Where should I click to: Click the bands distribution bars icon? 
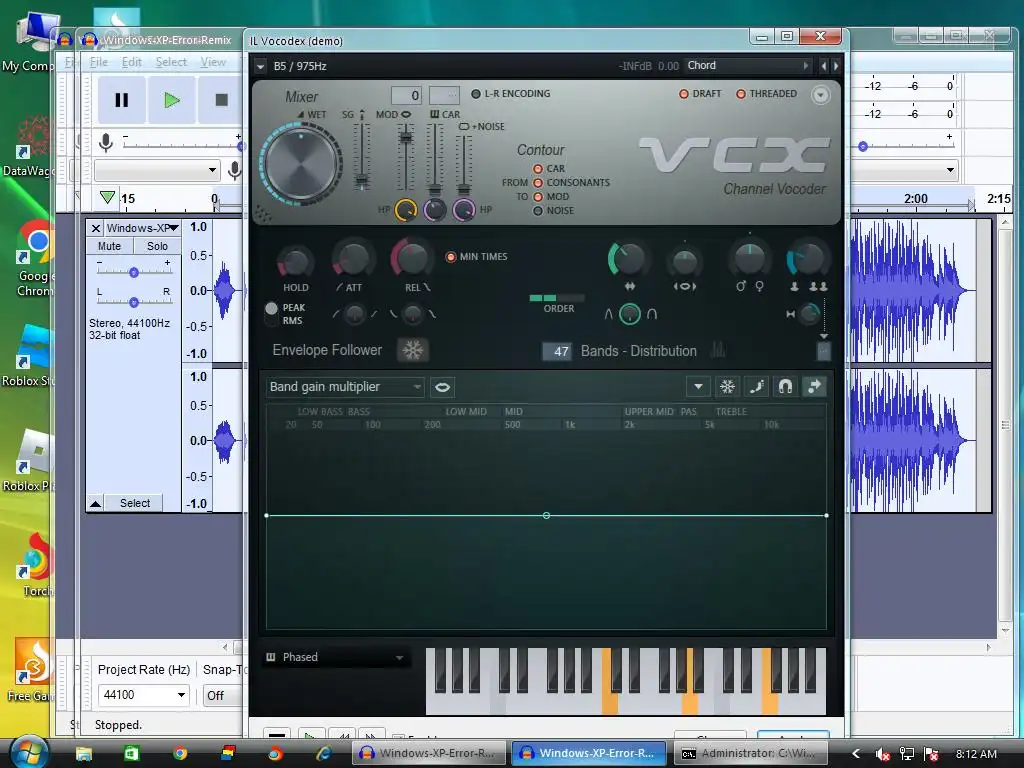click(717, 350)
